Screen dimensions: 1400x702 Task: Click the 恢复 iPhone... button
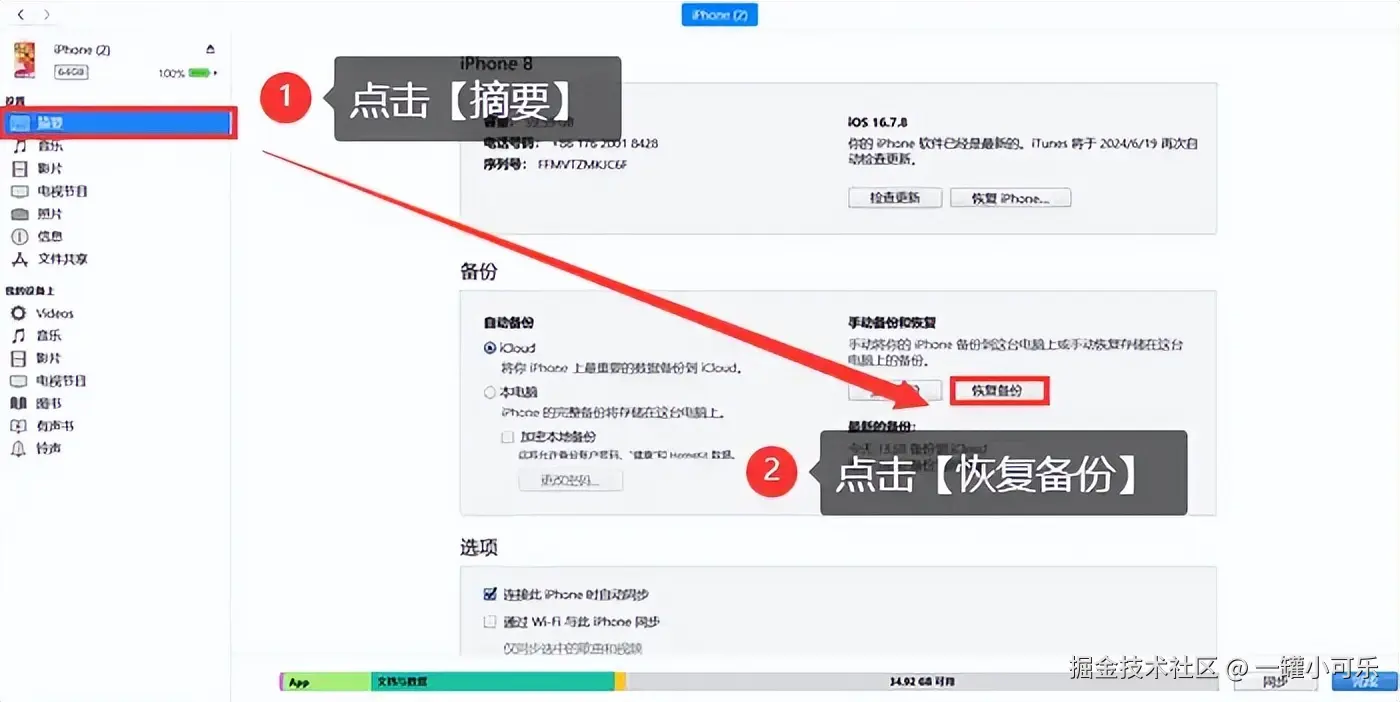(x=1010, y=198)
